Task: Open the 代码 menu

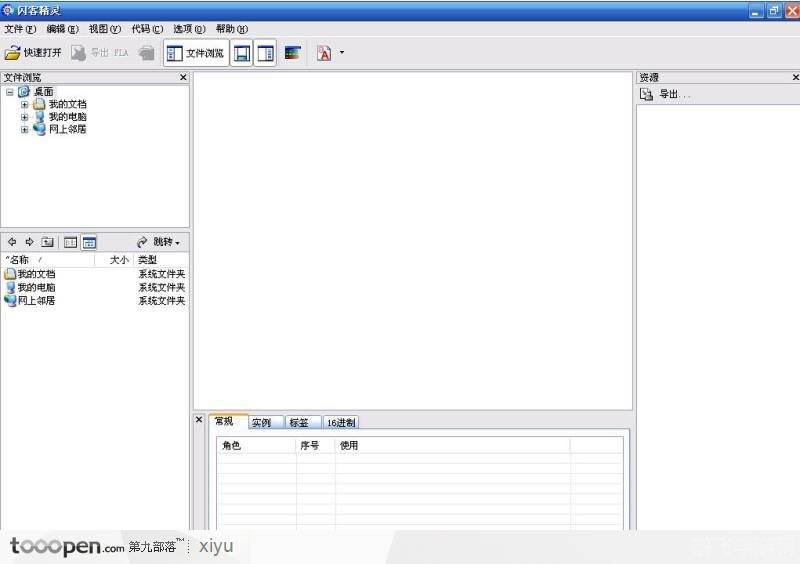Action: click(x=146, y=29)
